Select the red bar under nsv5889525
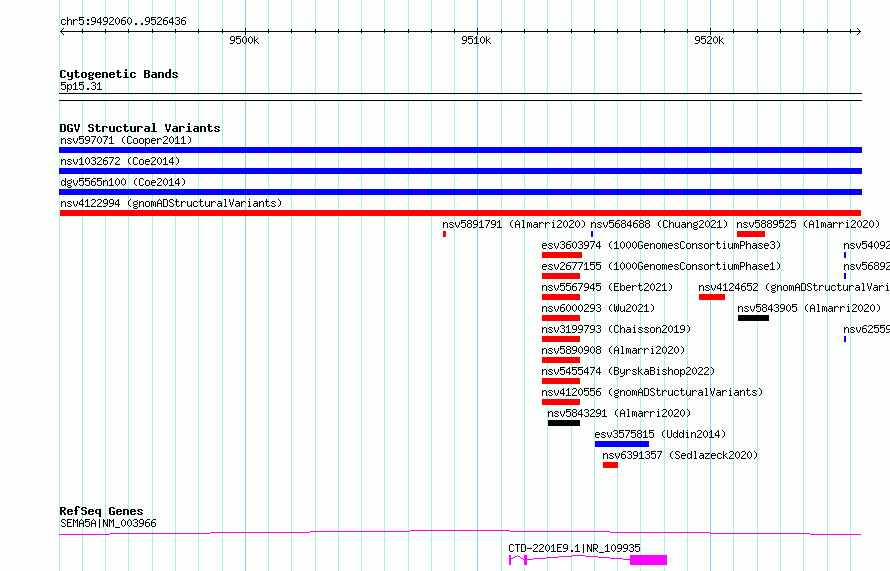Viewport: 890px width, 571px height. pyautogui.click(x=751, y=234)
